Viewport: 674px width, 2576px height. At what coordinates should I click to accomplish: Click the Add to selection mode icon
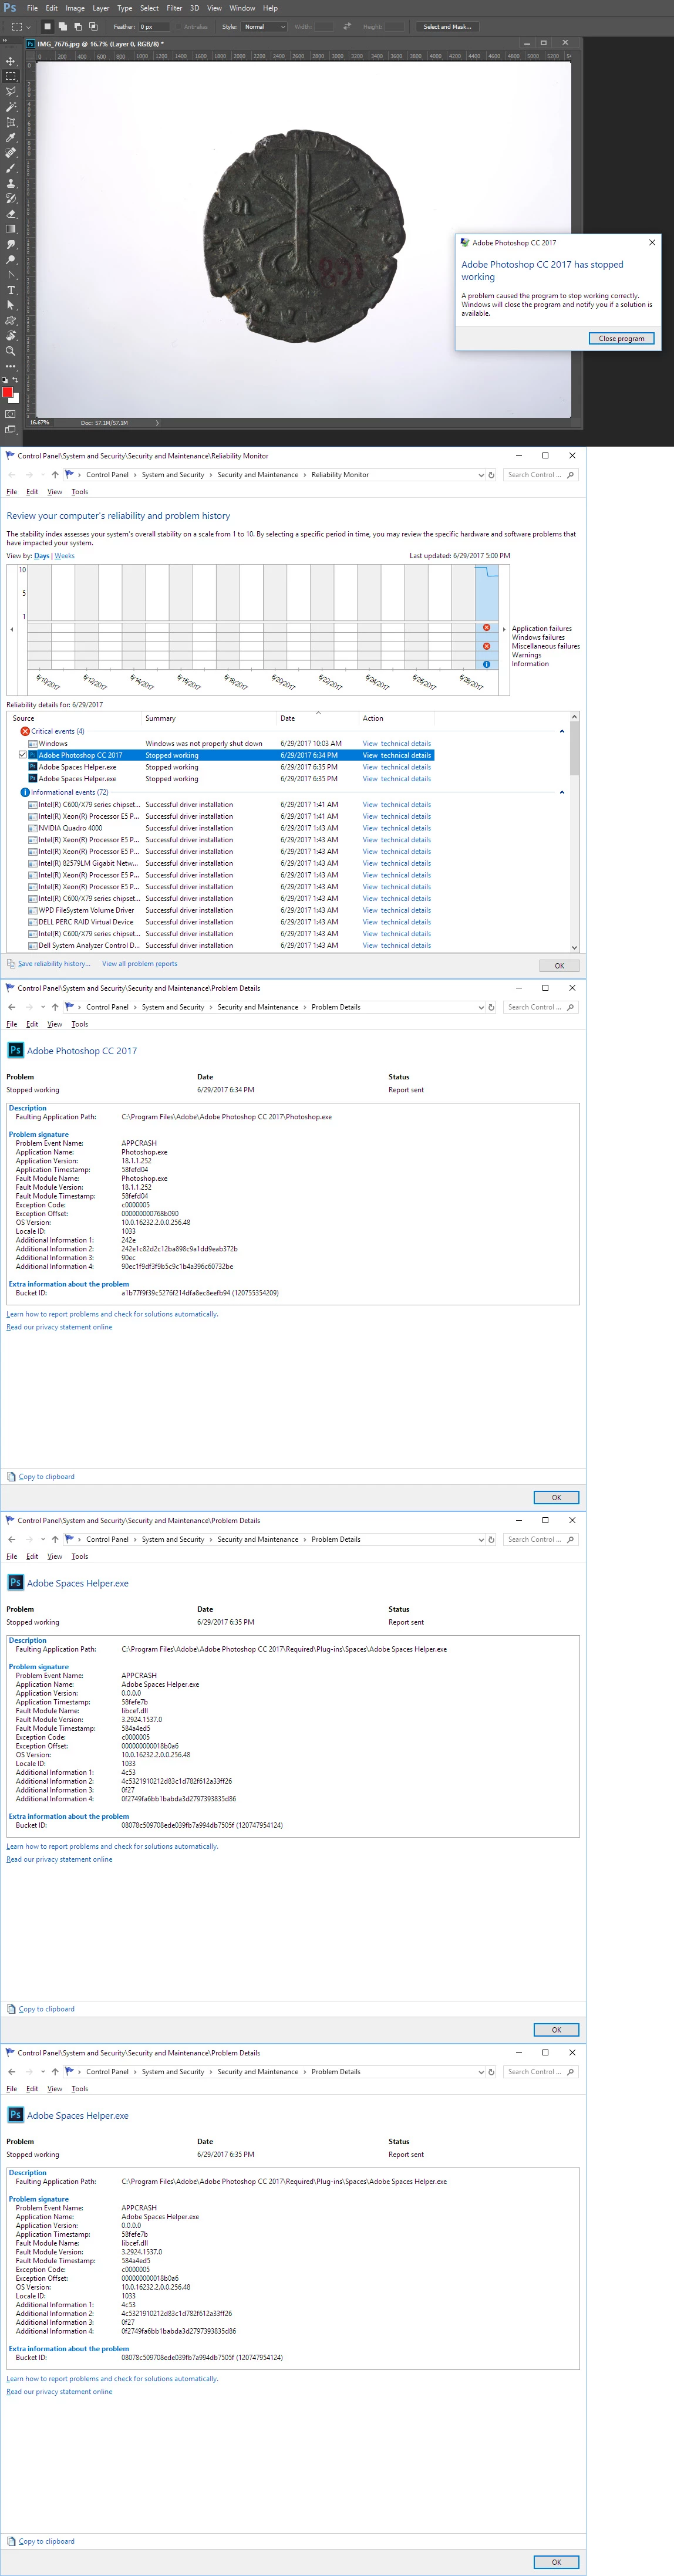click(x=63, y=27)
